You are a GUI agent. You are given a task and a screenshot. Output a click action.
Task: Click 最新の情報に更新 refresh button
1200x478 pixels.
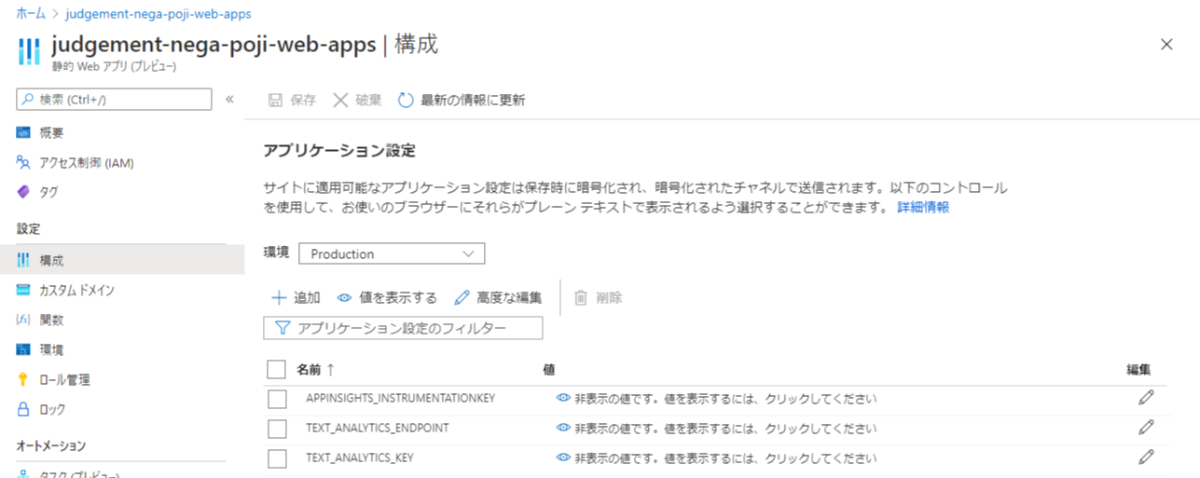[461, 100]
